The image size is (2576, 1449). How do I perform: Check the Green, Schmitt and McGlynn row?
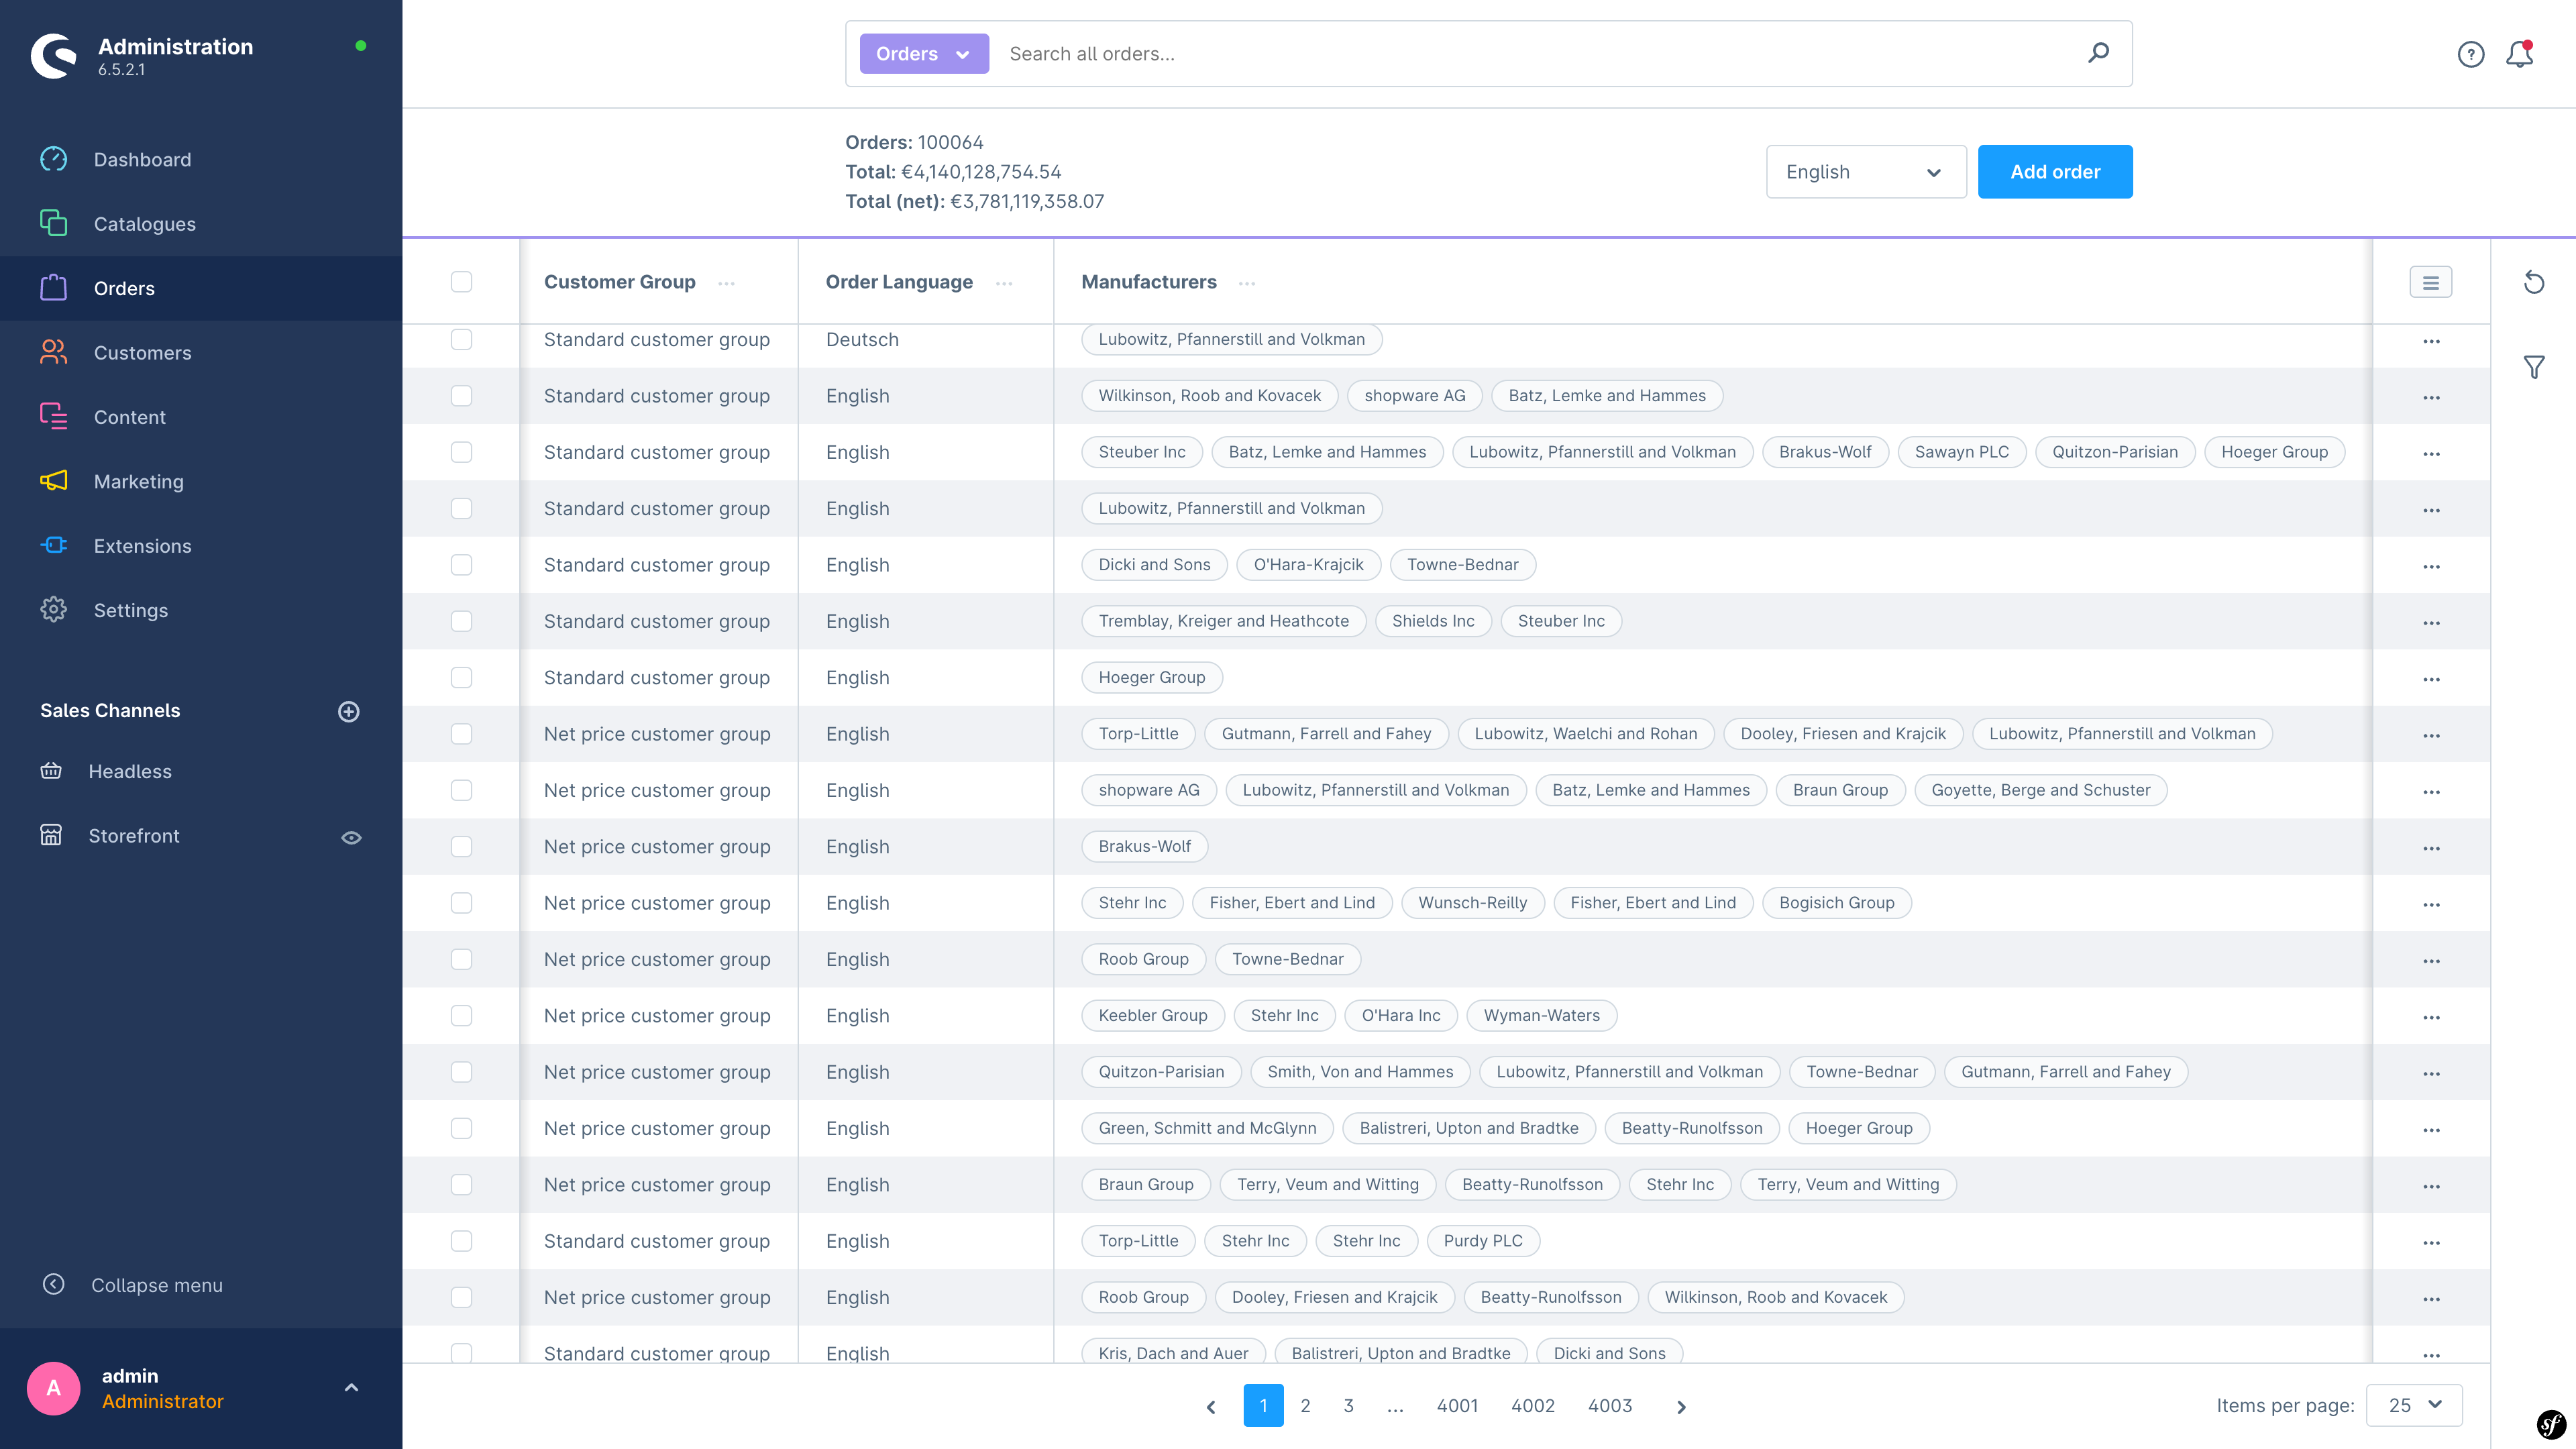pos(461,1128)
